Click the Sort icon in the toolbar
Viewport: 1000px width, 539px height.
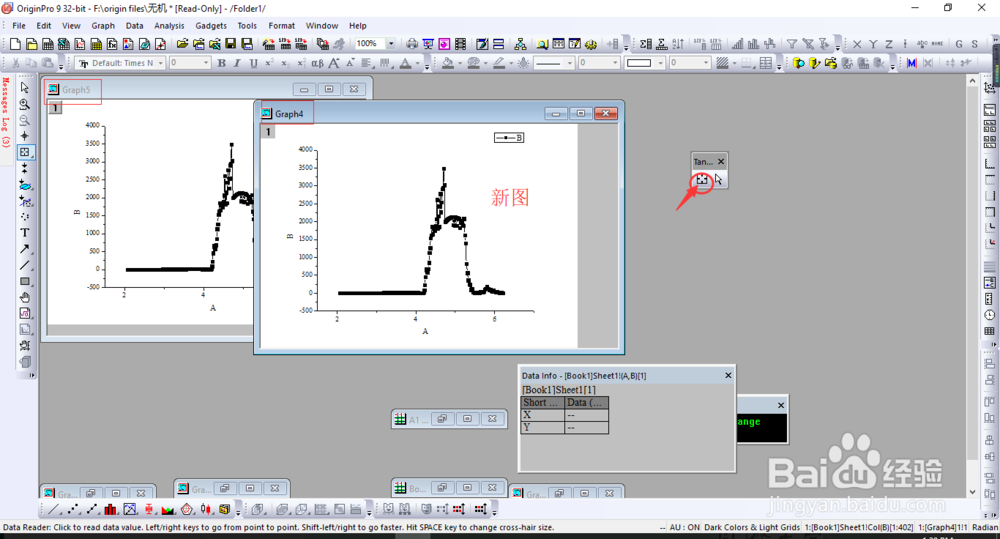coord(678,43)
